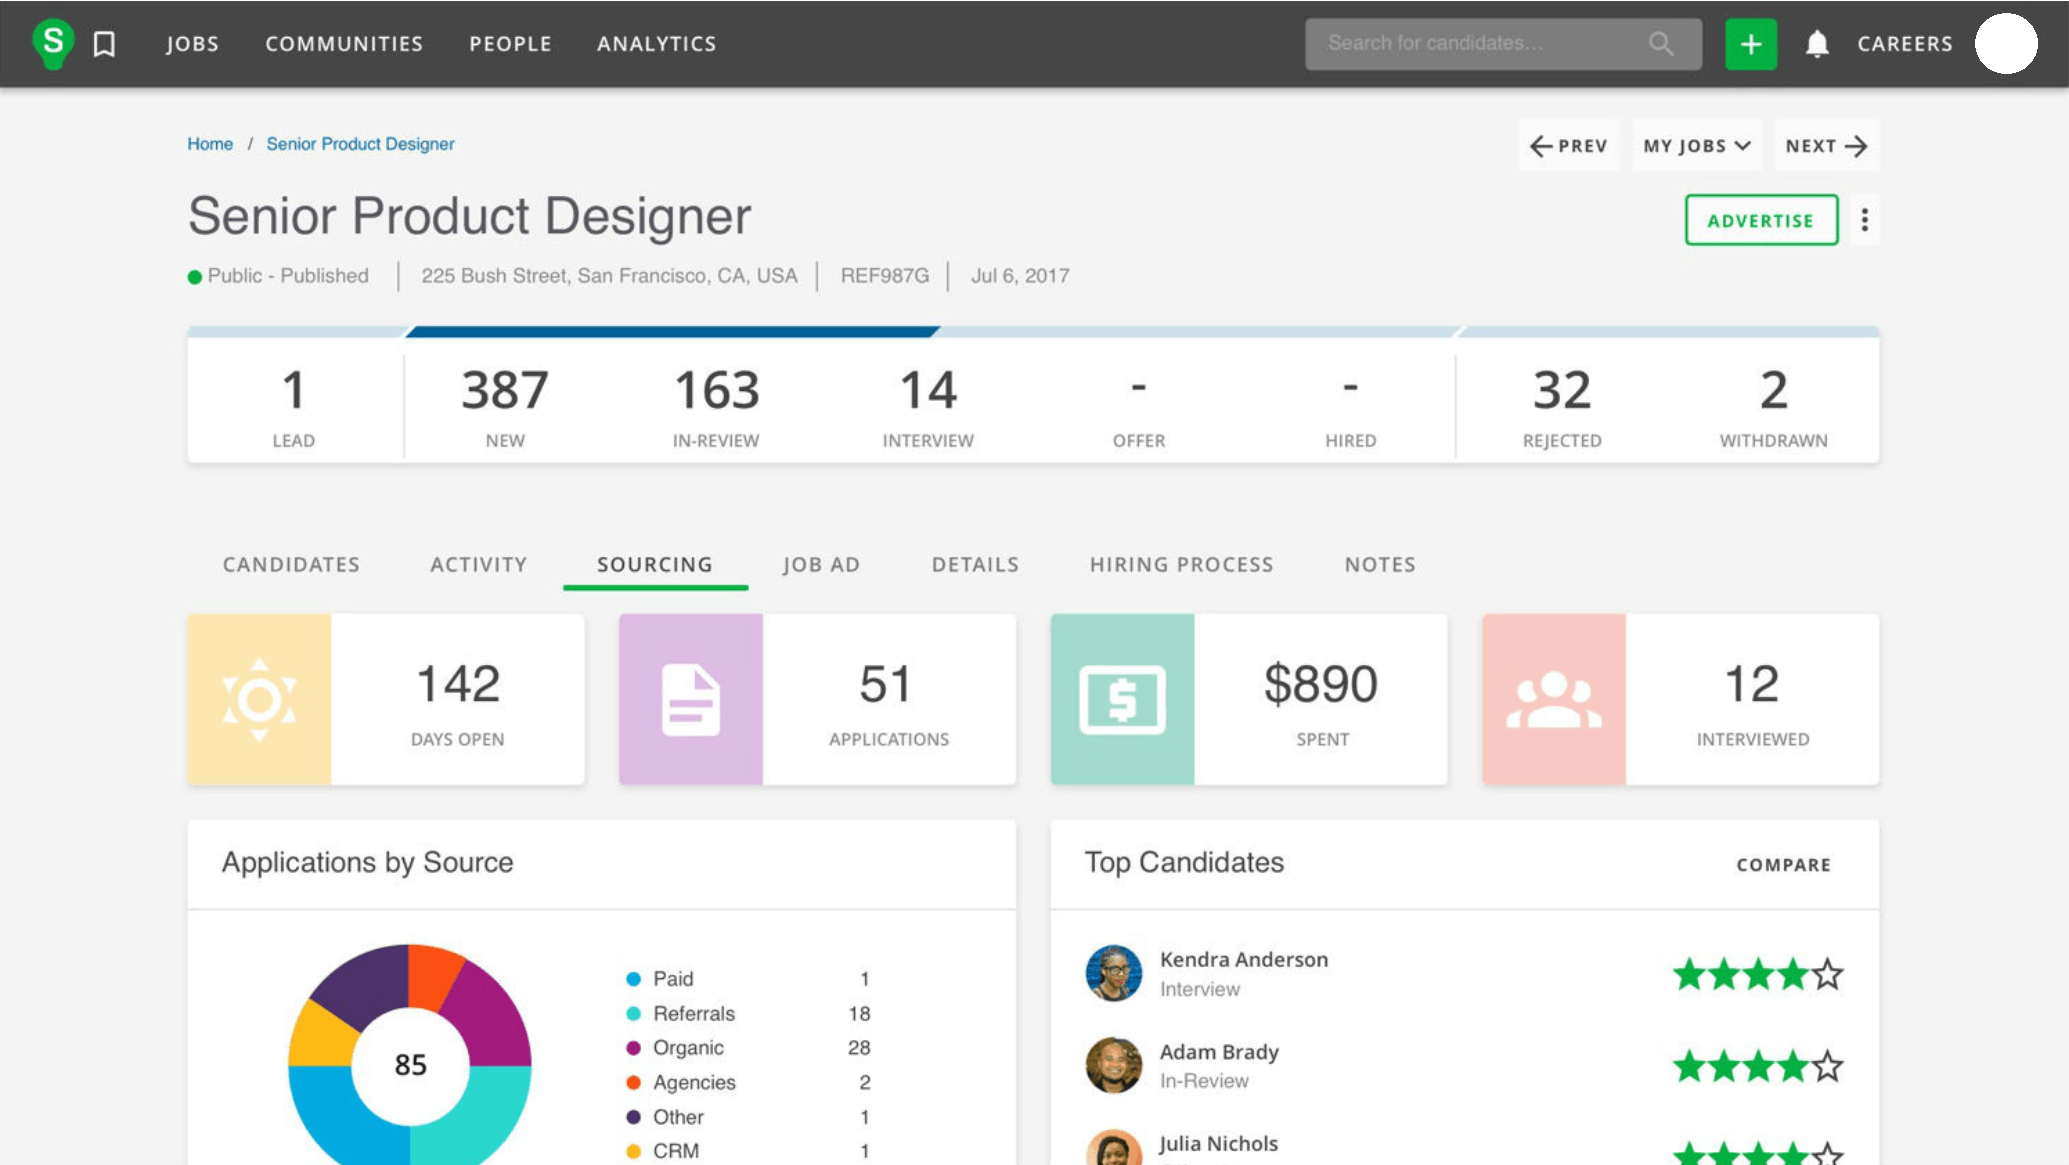The image size is (2069, 1165).
Task: Click the bell notification icon
Action: click(x=1816, y=43)
